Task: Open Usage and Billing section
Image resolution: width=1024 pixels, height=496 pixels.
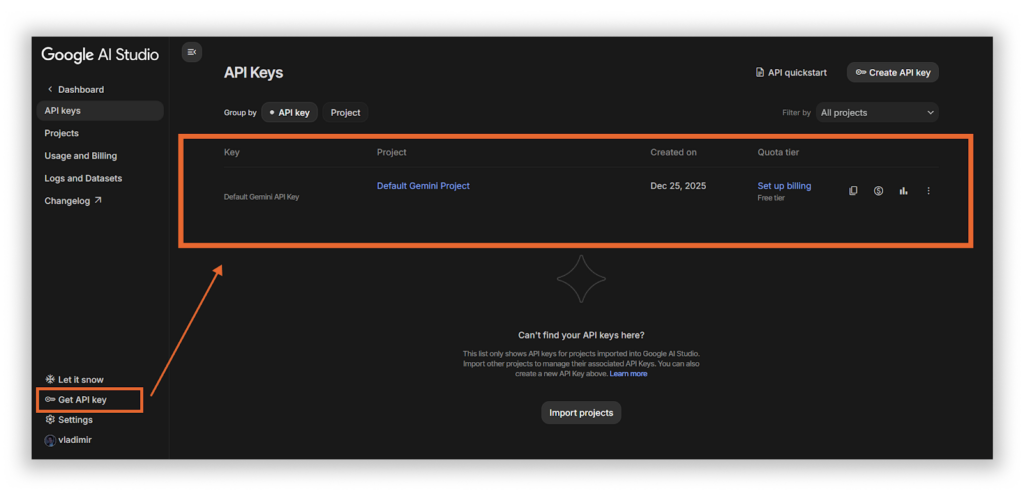Action: [x=80, y=156]
